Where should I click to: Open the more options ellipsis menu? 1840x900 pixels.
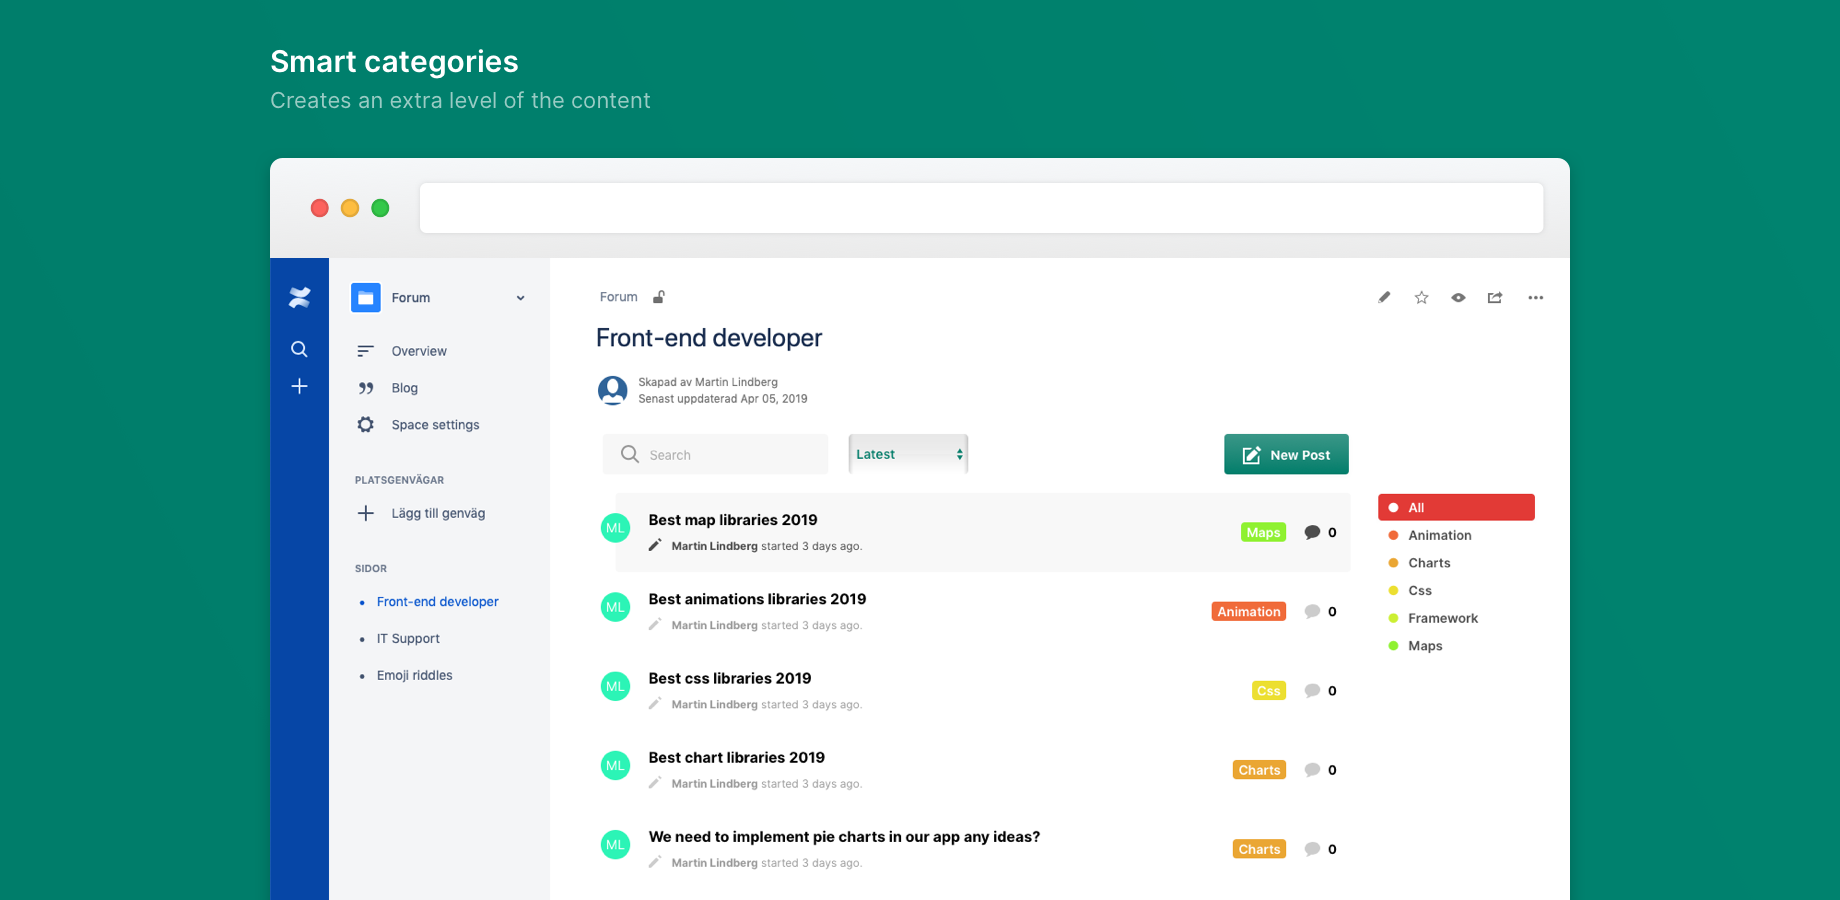tap(1536, 297)
